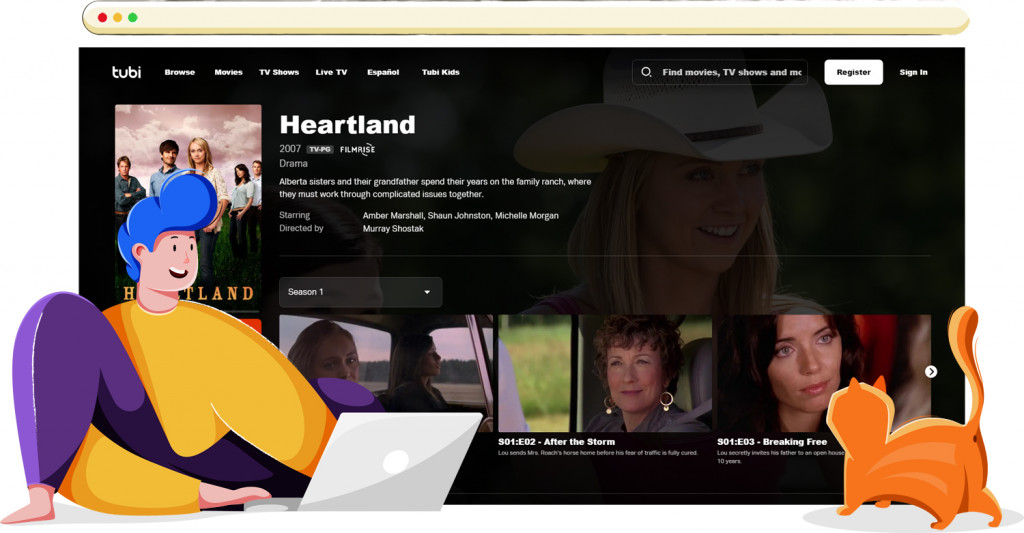Click the Heartland poster image
This screenshot has width=1024, height=533.
pos(188,207)
